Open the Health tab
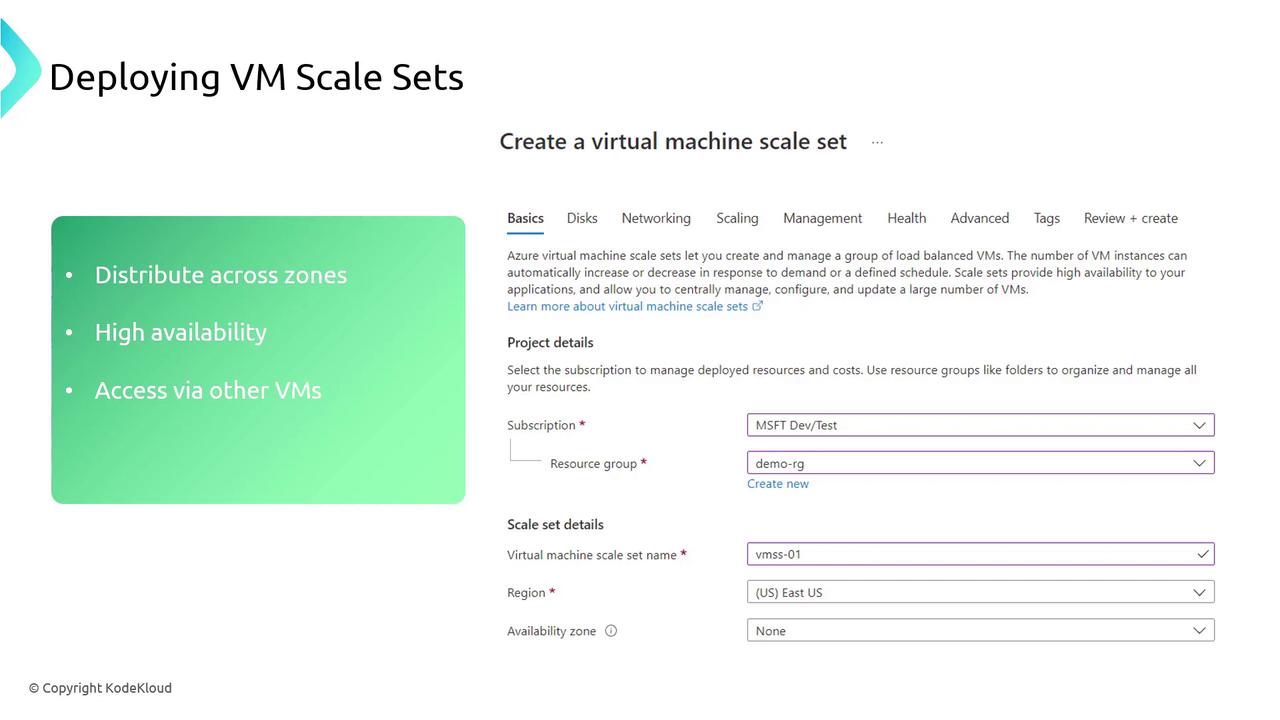This screenshot has height=720, width=1280. tap(906, 218)
